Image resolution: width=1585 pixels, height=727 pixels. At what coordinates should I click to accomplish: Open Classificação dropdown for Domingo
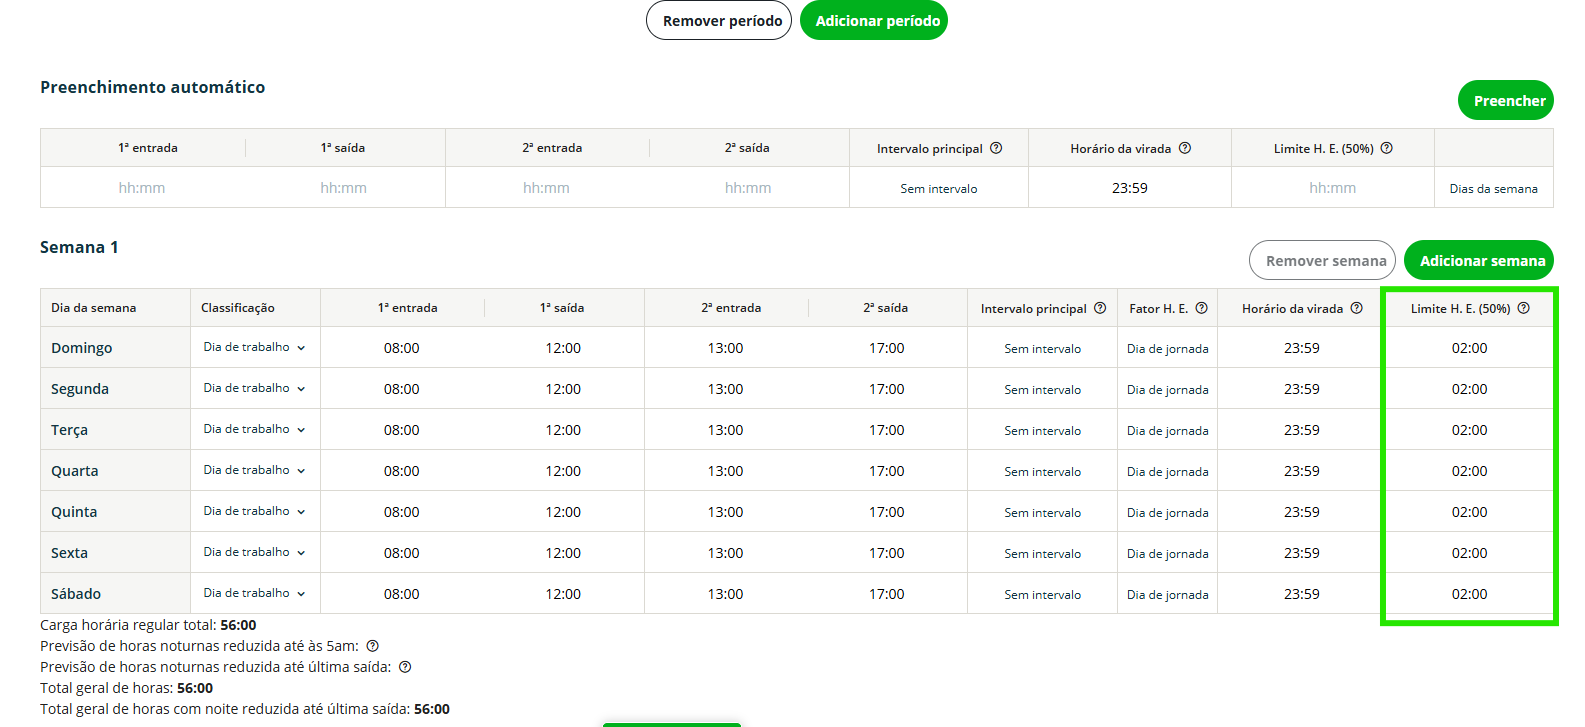[x=254, y=348]
